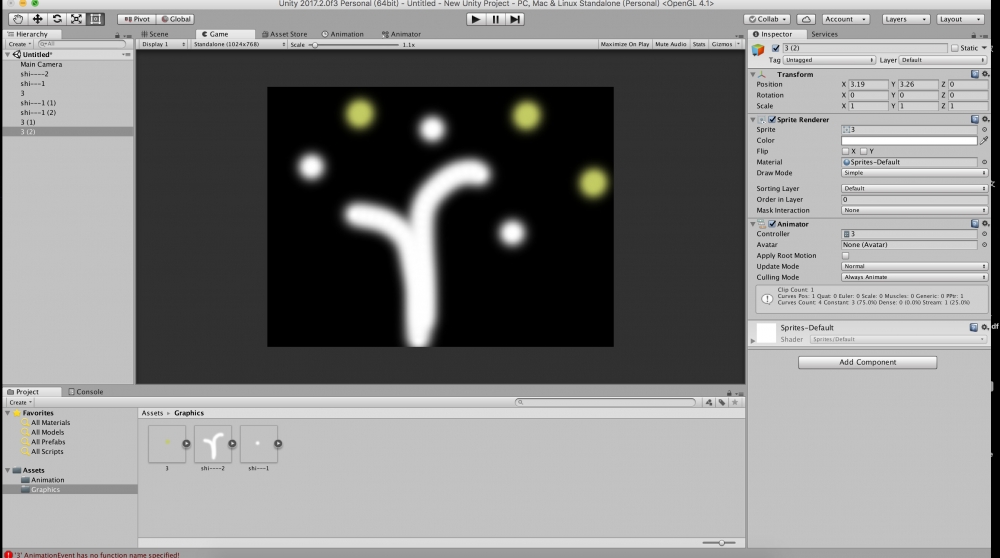
Task: Switch to the Scene tab
Action: pyautogui.click(x=155, y=34)
